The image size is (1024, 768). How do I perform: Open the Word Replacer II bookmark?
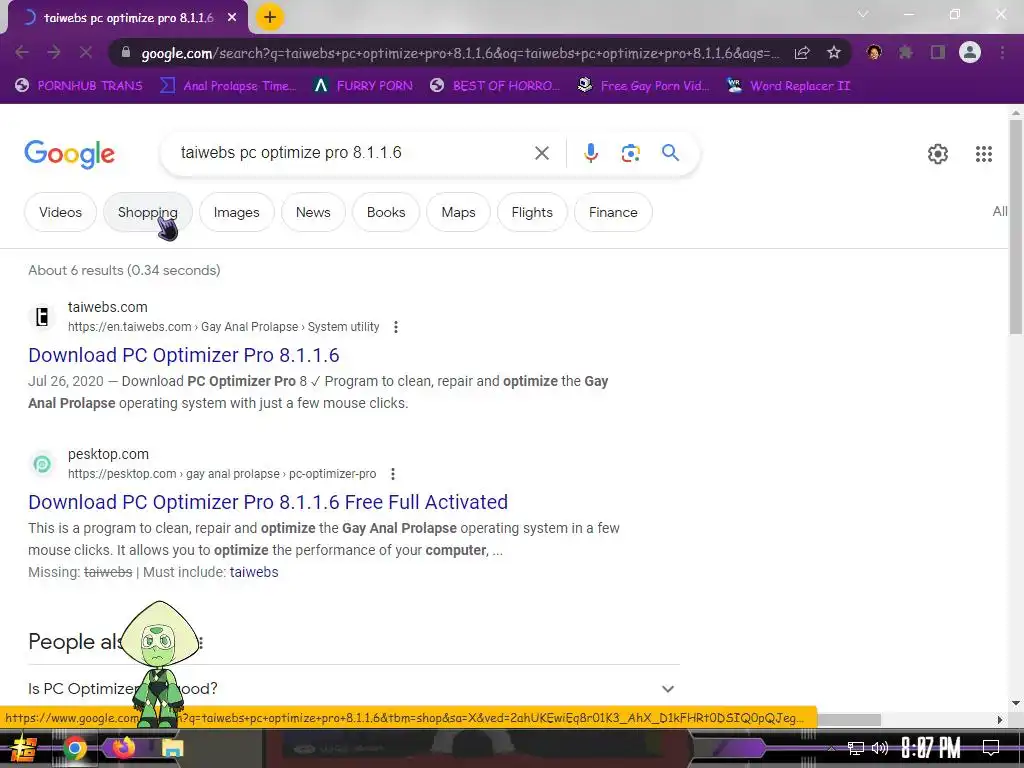click(789, 86)
